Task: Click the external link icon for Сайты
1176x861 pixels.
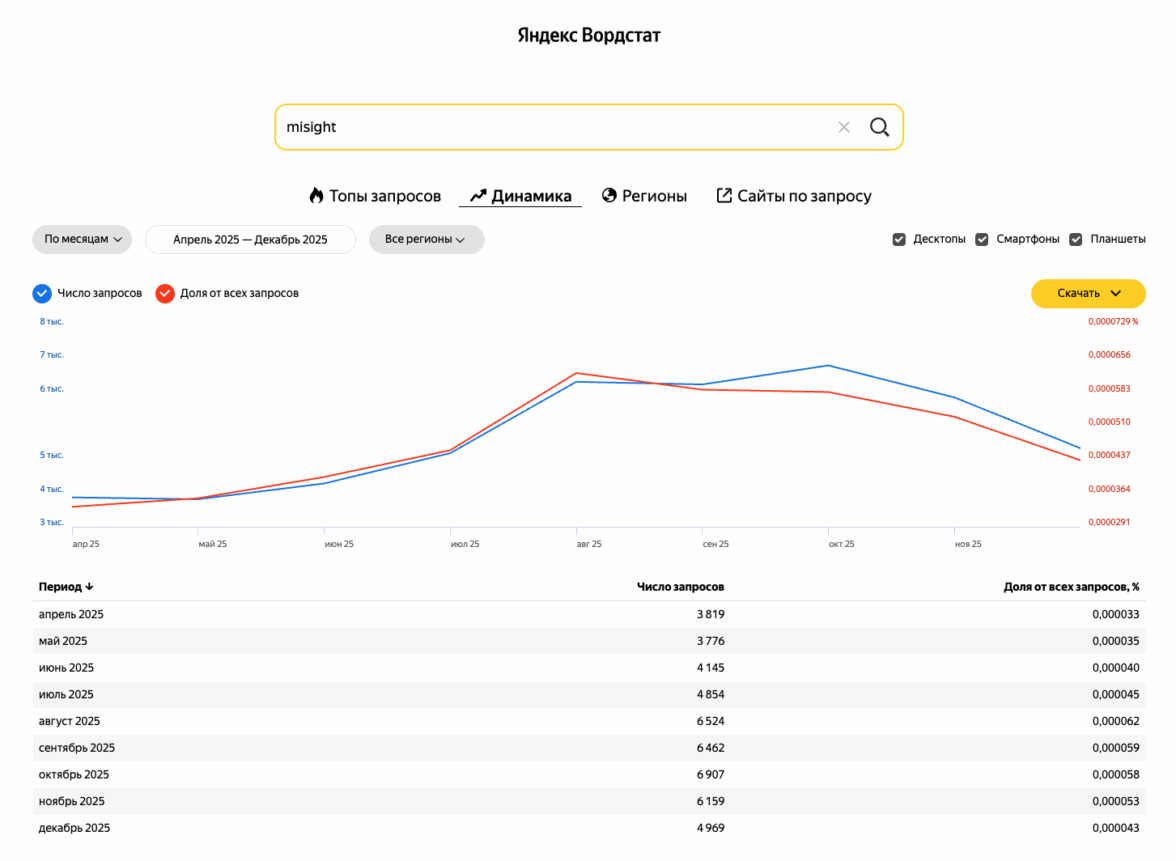Action: coord(724,196)
